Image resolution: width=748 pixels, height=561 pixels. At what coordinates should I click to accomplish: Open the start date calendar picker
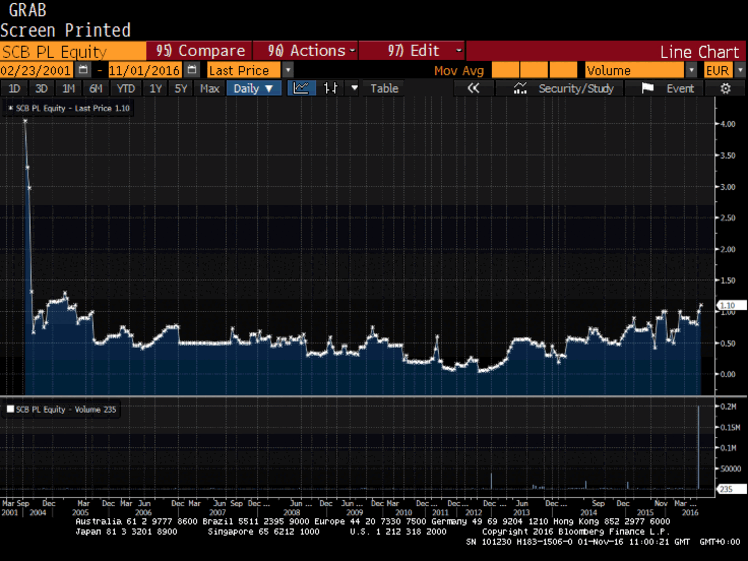(x=84, y=70)
